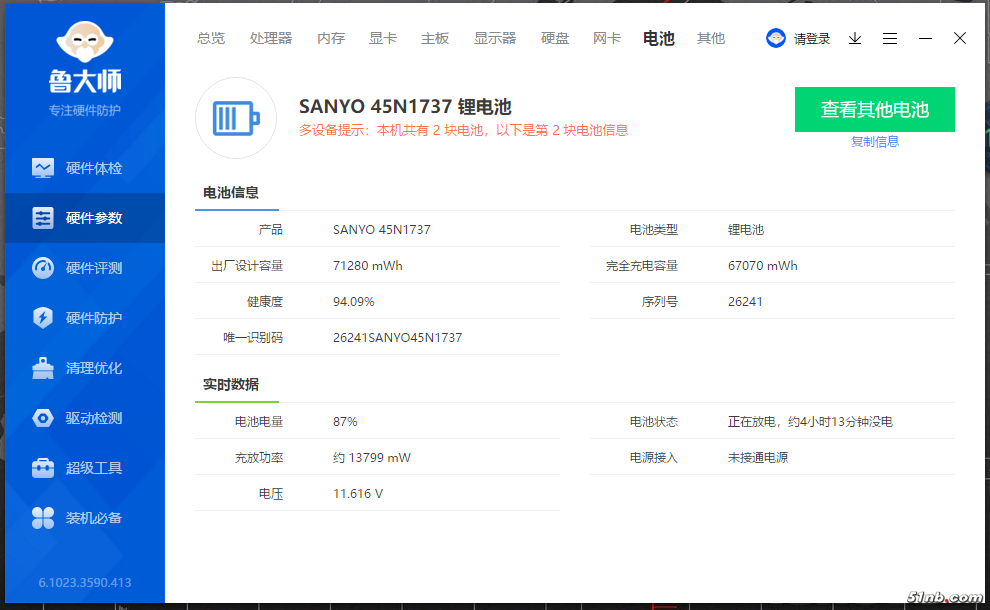
Task: Click the download arrow icon in title bar
Action: (x=855, y=38)
